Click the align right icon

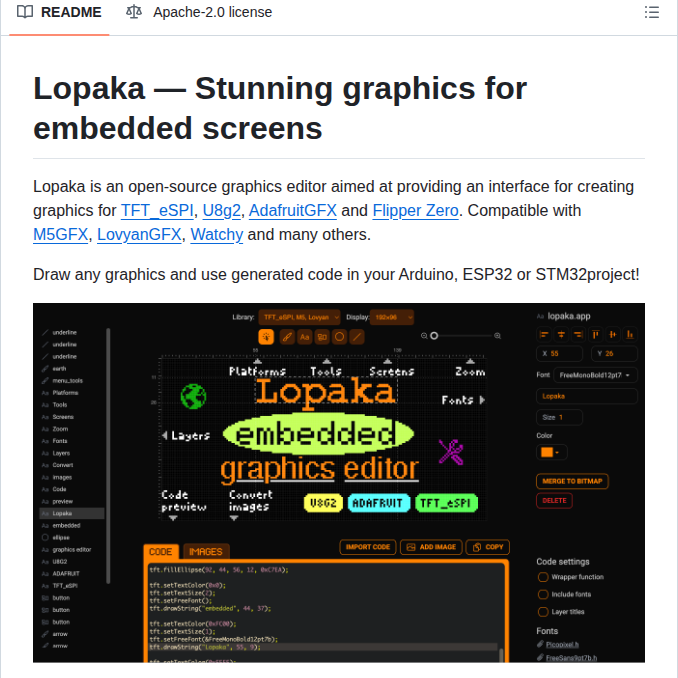[x=578, y=334]
